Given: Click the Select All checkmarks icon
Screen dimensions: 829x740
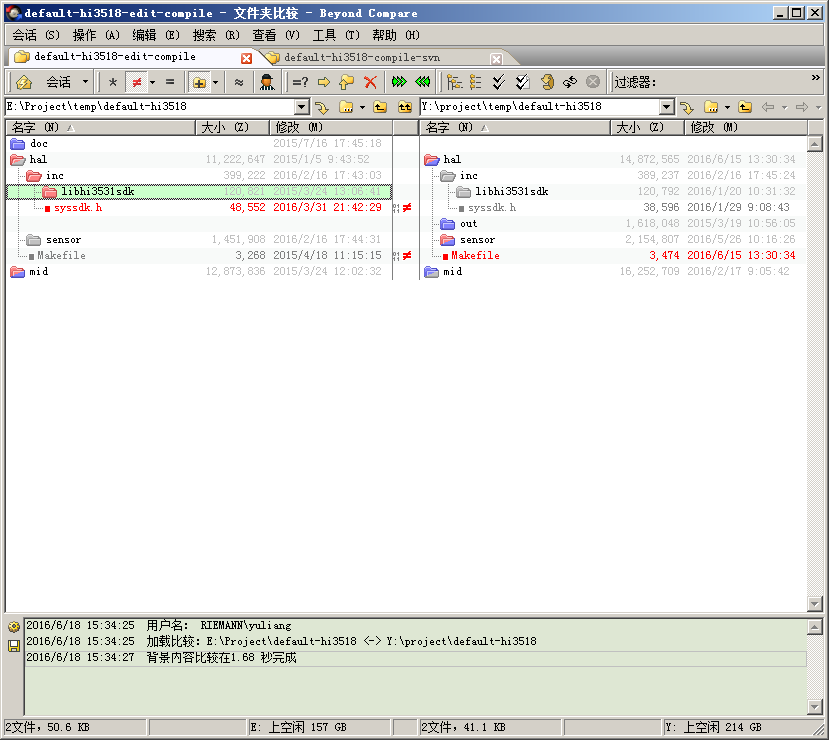Looking at the screenshot, I should pyautogui.click(x=499, y=82).
